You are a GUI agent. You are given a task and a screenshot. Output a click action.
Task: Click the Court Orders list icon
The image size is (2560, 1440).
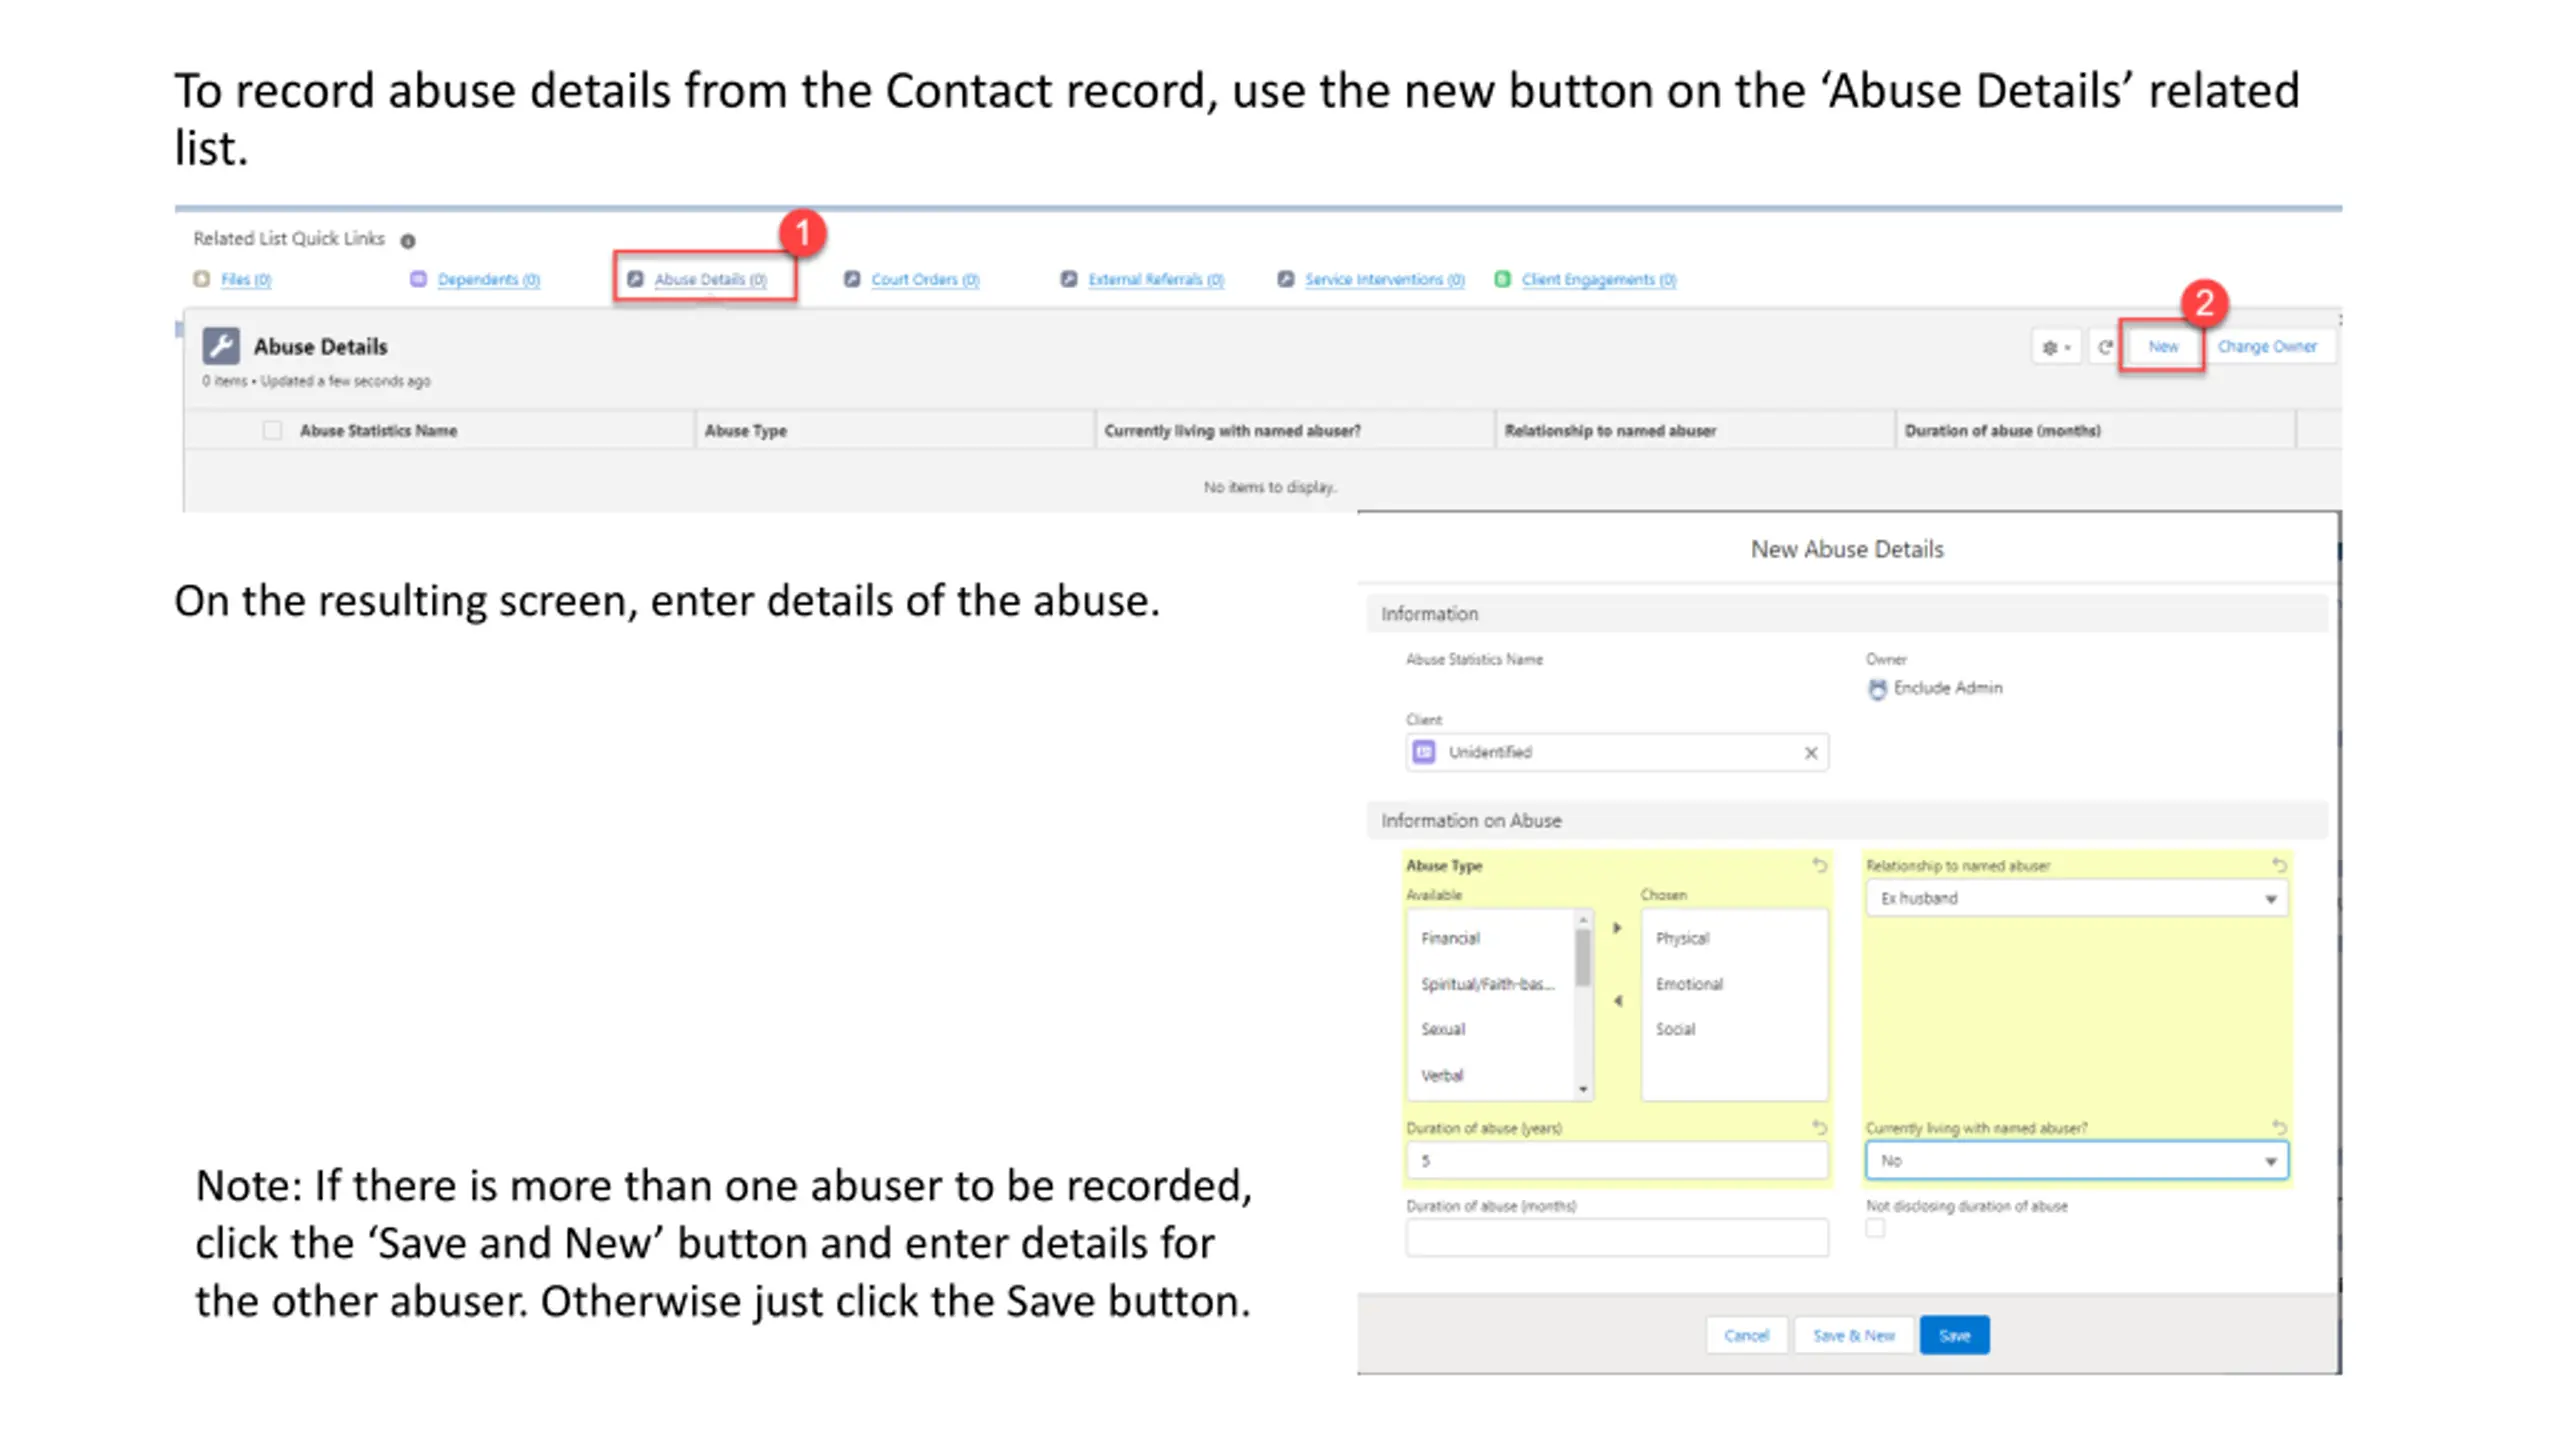852,279
